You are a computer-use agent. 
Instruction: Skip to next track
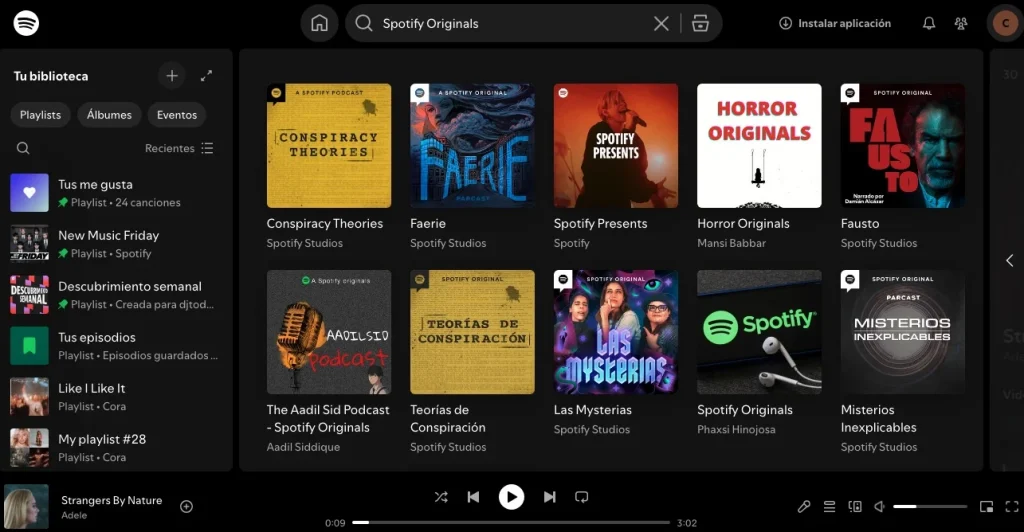click(x=549, y=497)
